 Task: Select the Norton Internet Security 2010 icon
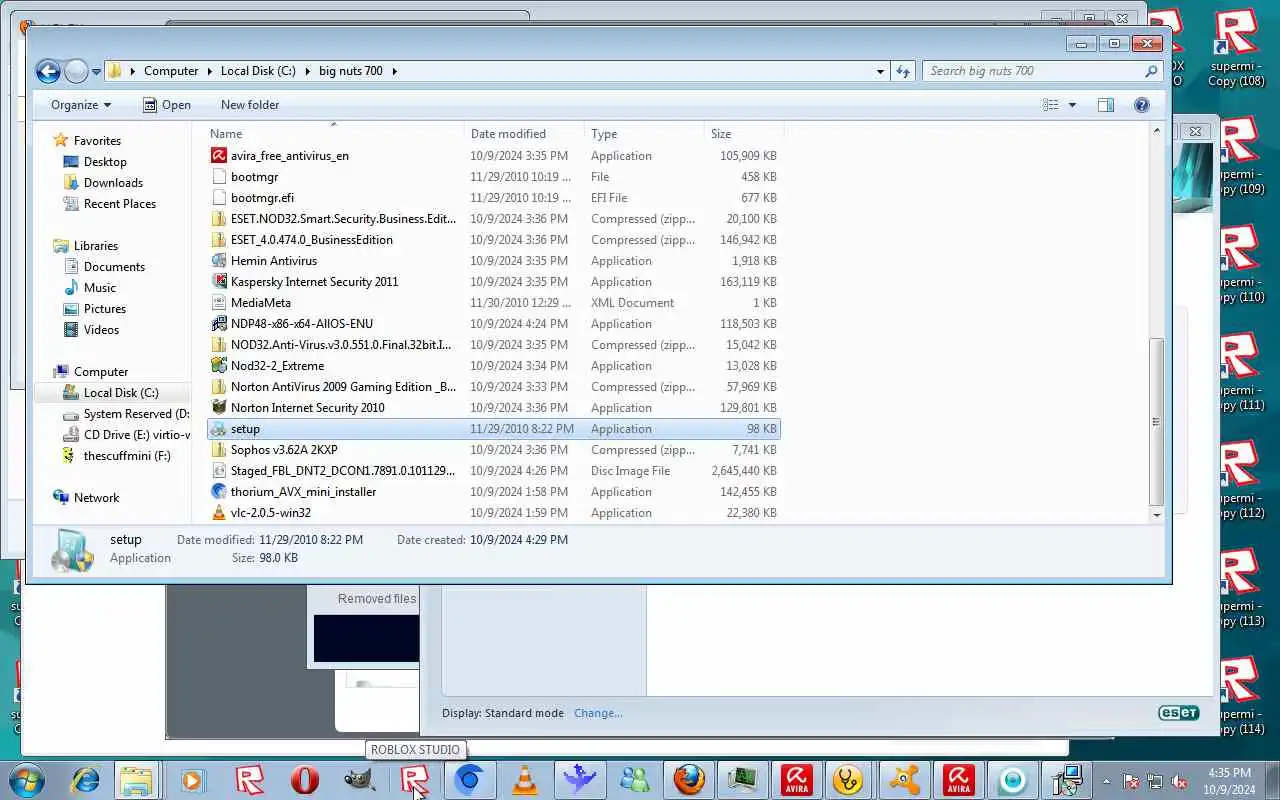pos(219,408)
